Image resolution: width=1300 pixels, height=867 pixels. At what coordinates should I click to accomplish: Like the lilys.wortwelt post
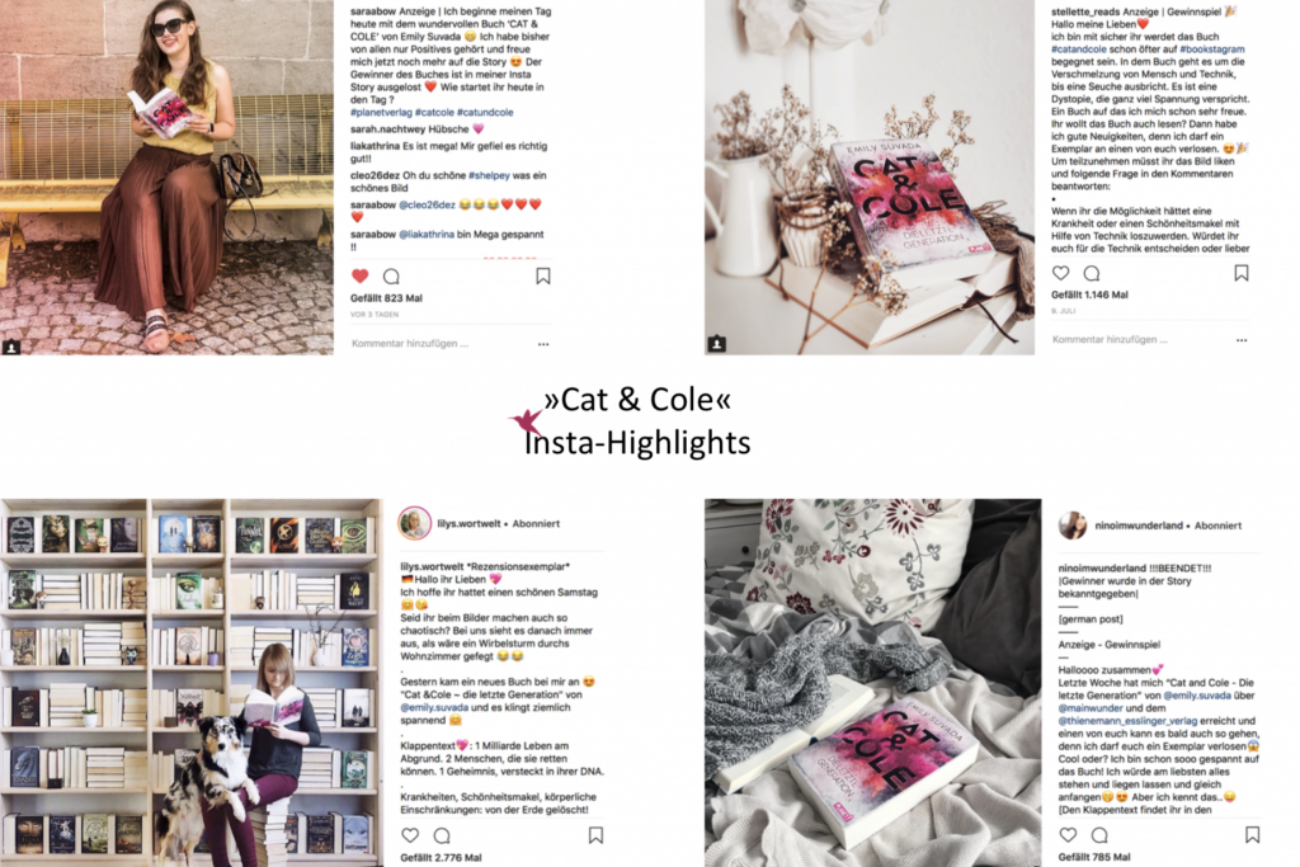pos(410,835)
